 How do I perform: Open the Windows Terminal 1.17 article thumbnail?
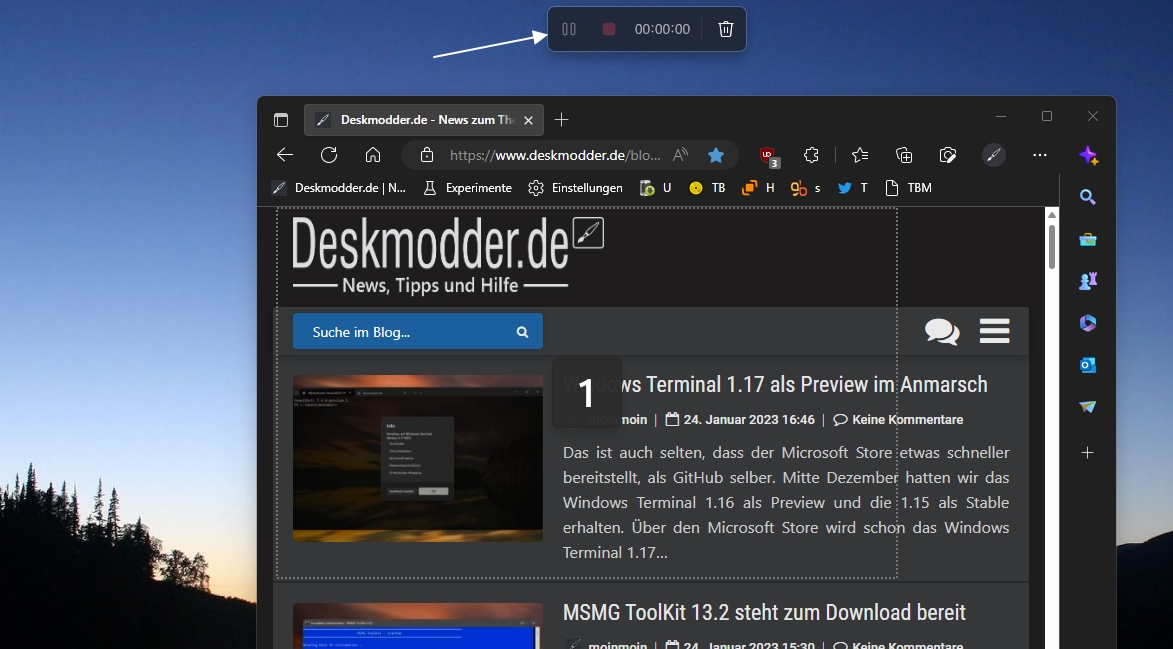click(417, 458)
